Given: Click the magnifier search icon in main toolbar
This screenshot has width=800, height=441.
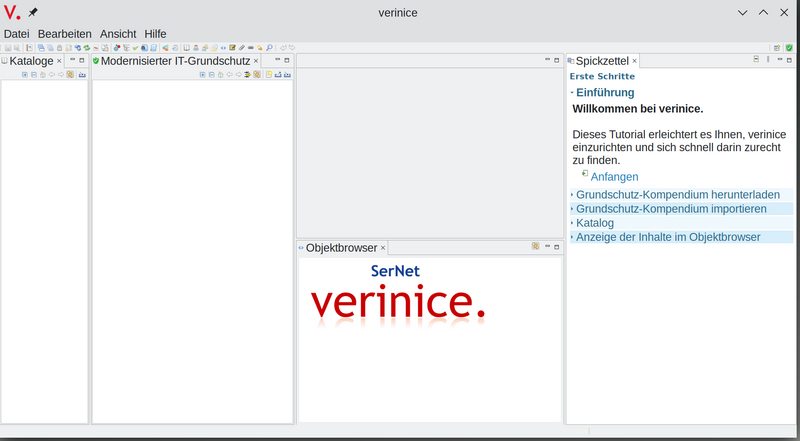Looking at the screenshot, I should 269,48.
